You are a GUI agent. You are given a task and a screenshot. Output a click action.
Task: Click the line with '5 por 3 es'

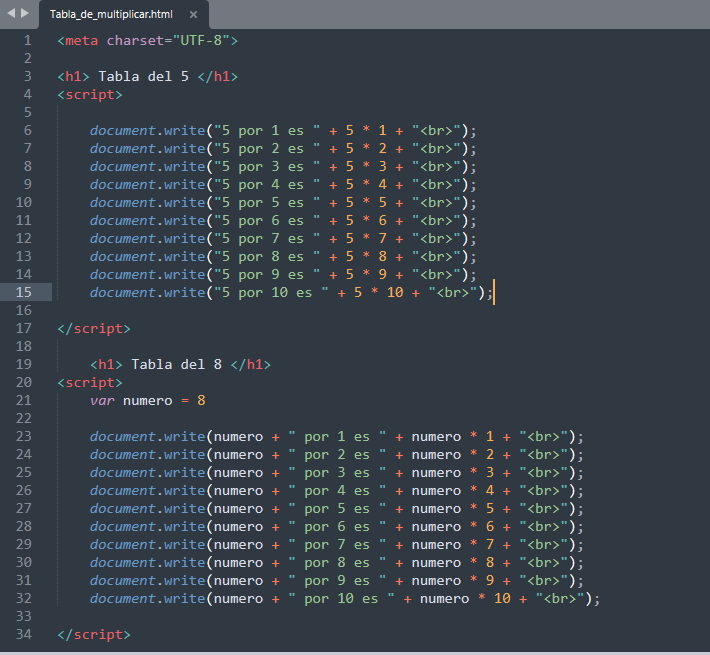pos(283,167)
